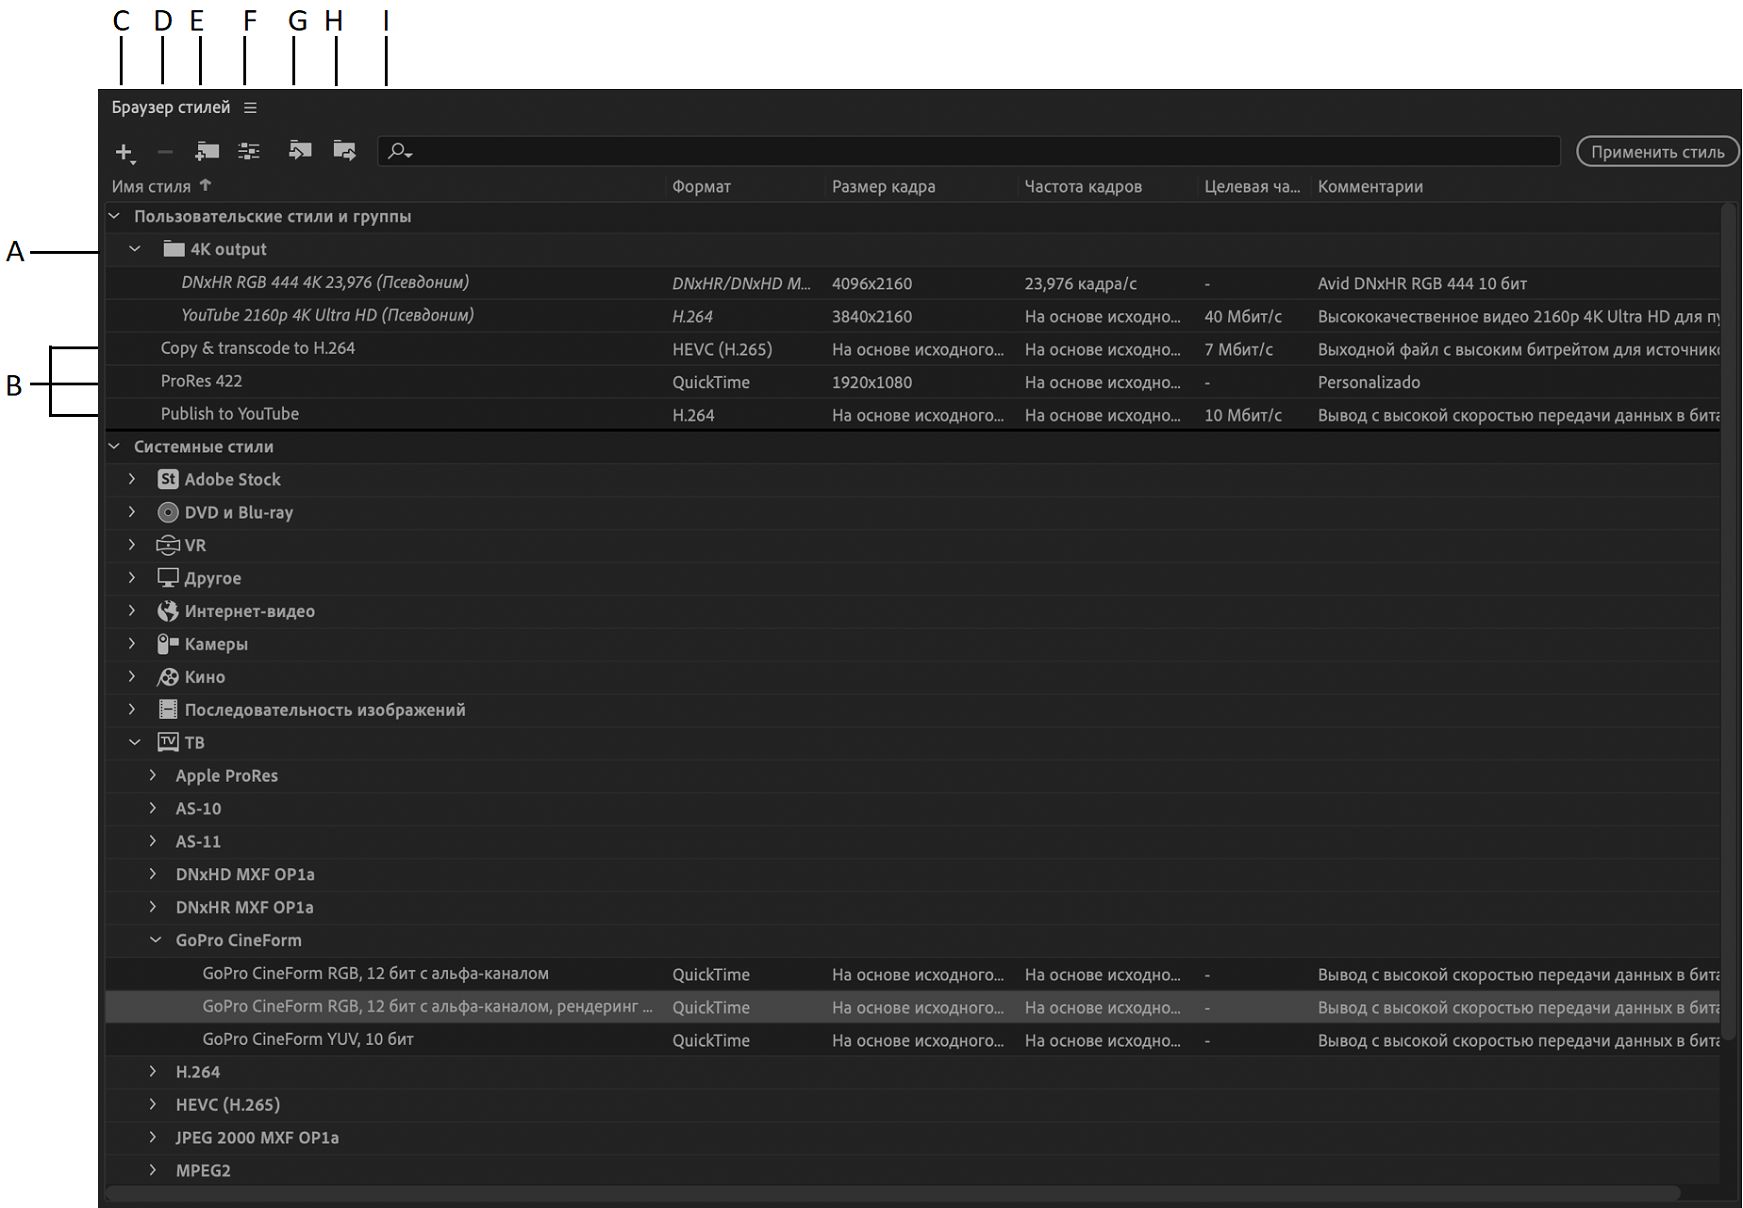1743x1208 pixels.
Task: Open the preset settings sliders icon
Action: 249,151
